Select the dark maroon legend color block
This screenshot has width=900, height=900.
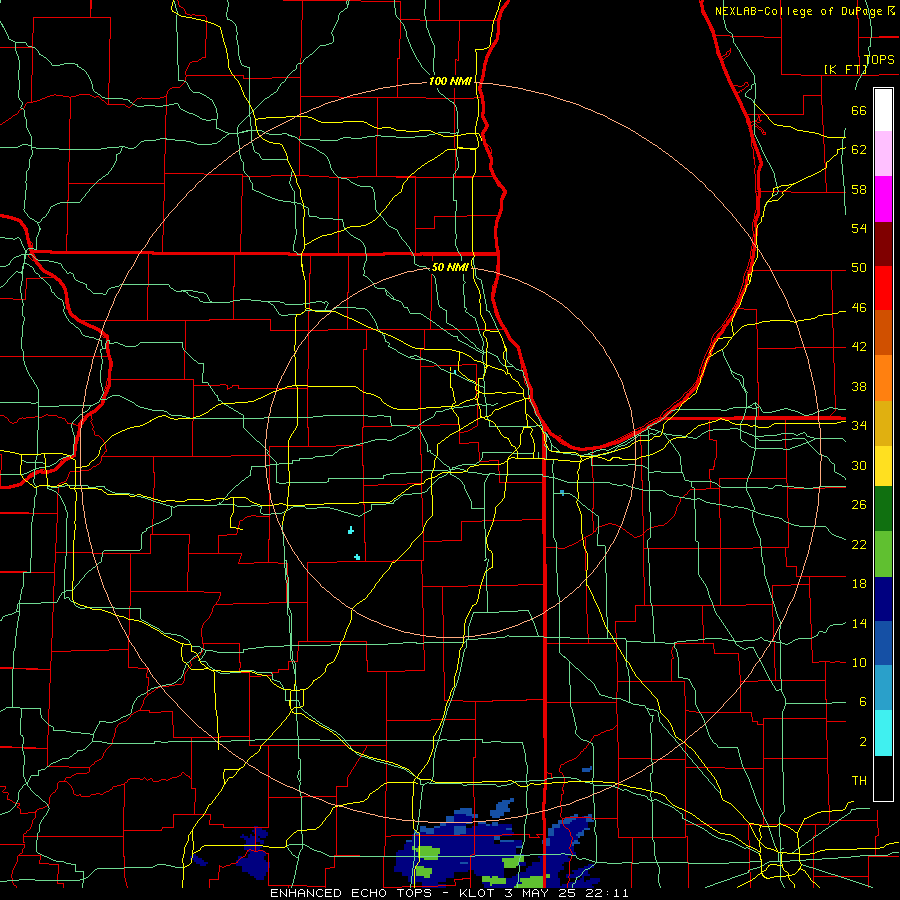[x=883, y=244]
